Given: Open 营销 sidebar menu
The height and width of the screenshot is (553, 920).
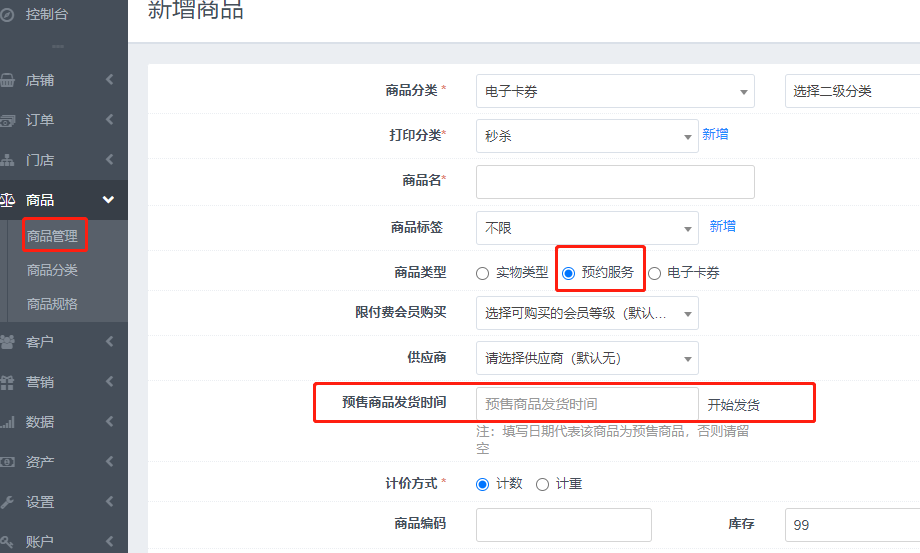Looking at the screenshot, I should 64,382.
